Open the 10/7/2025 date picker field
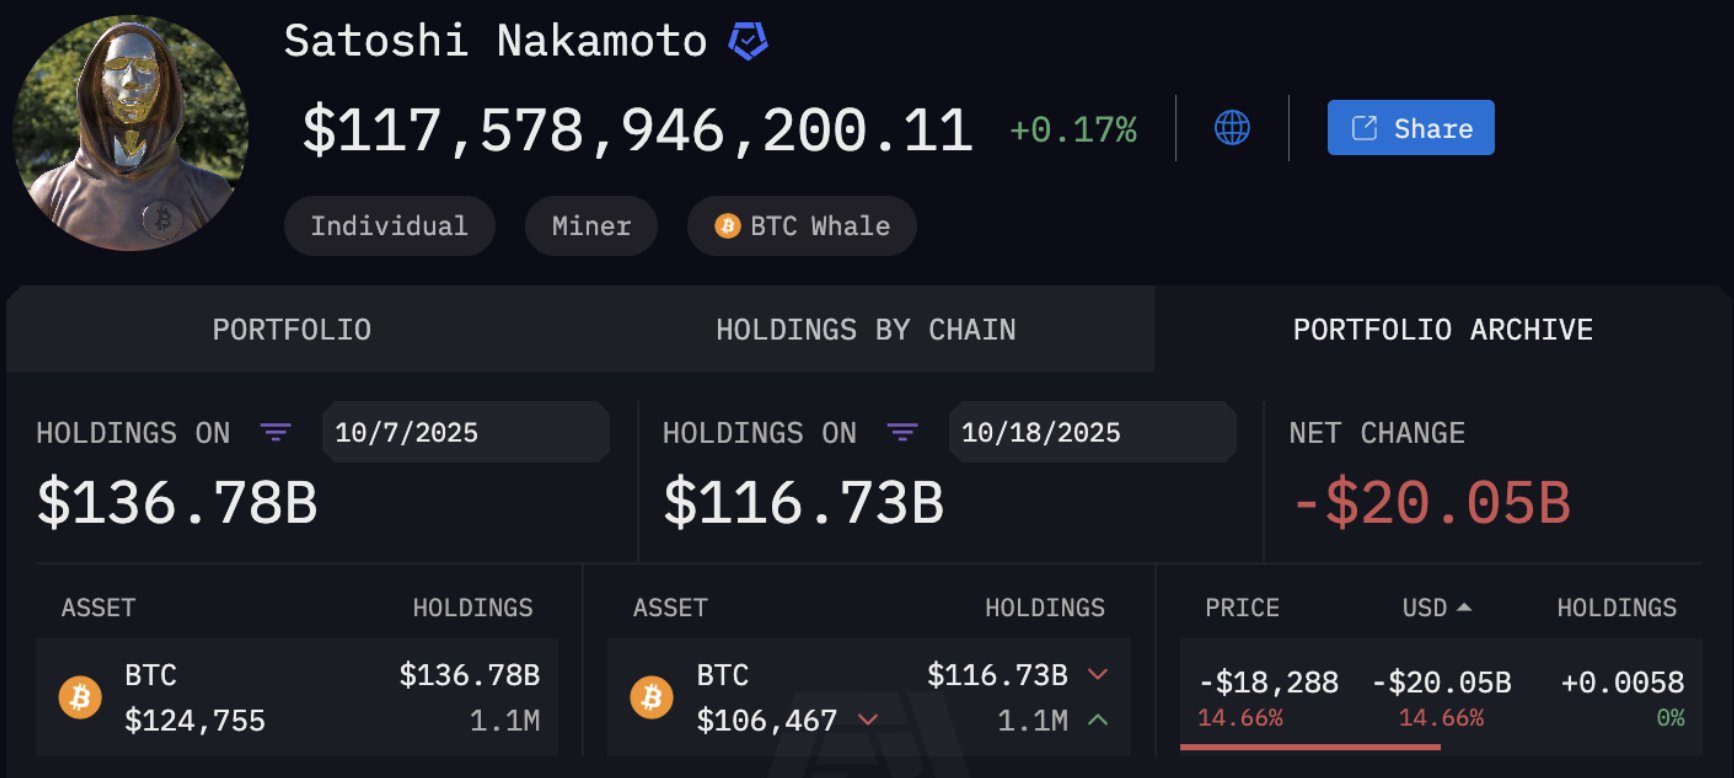Image resolution: width=1734 pixels, height=778 pixels. click(x=465, y=432)
